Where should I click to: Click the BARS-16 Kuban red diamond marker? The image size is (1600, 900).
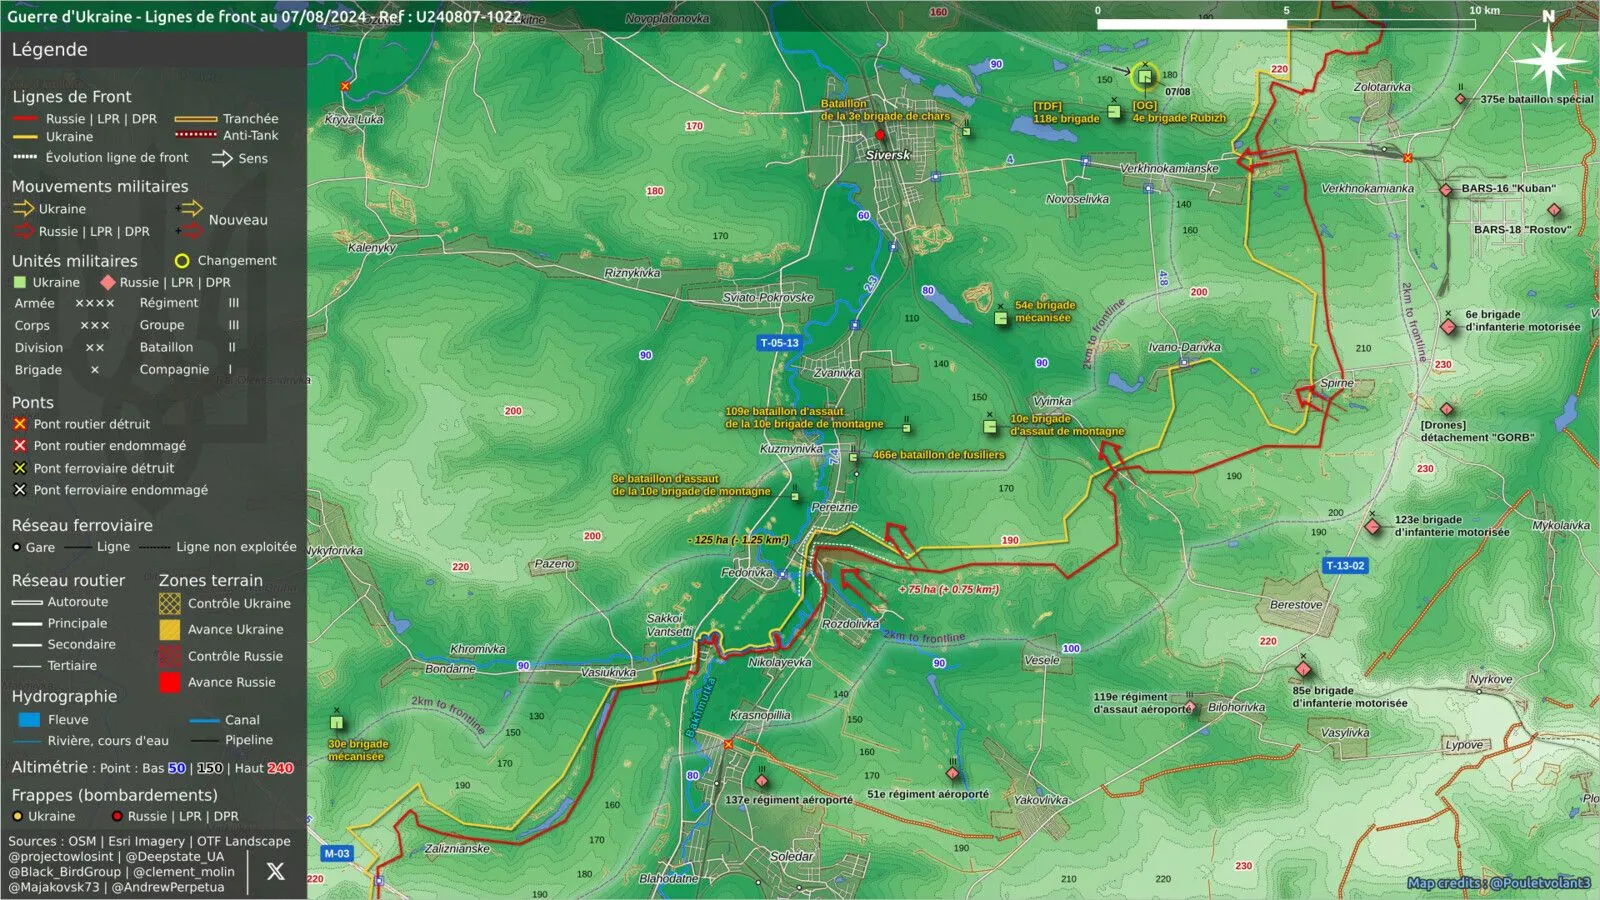point(1446,189)
